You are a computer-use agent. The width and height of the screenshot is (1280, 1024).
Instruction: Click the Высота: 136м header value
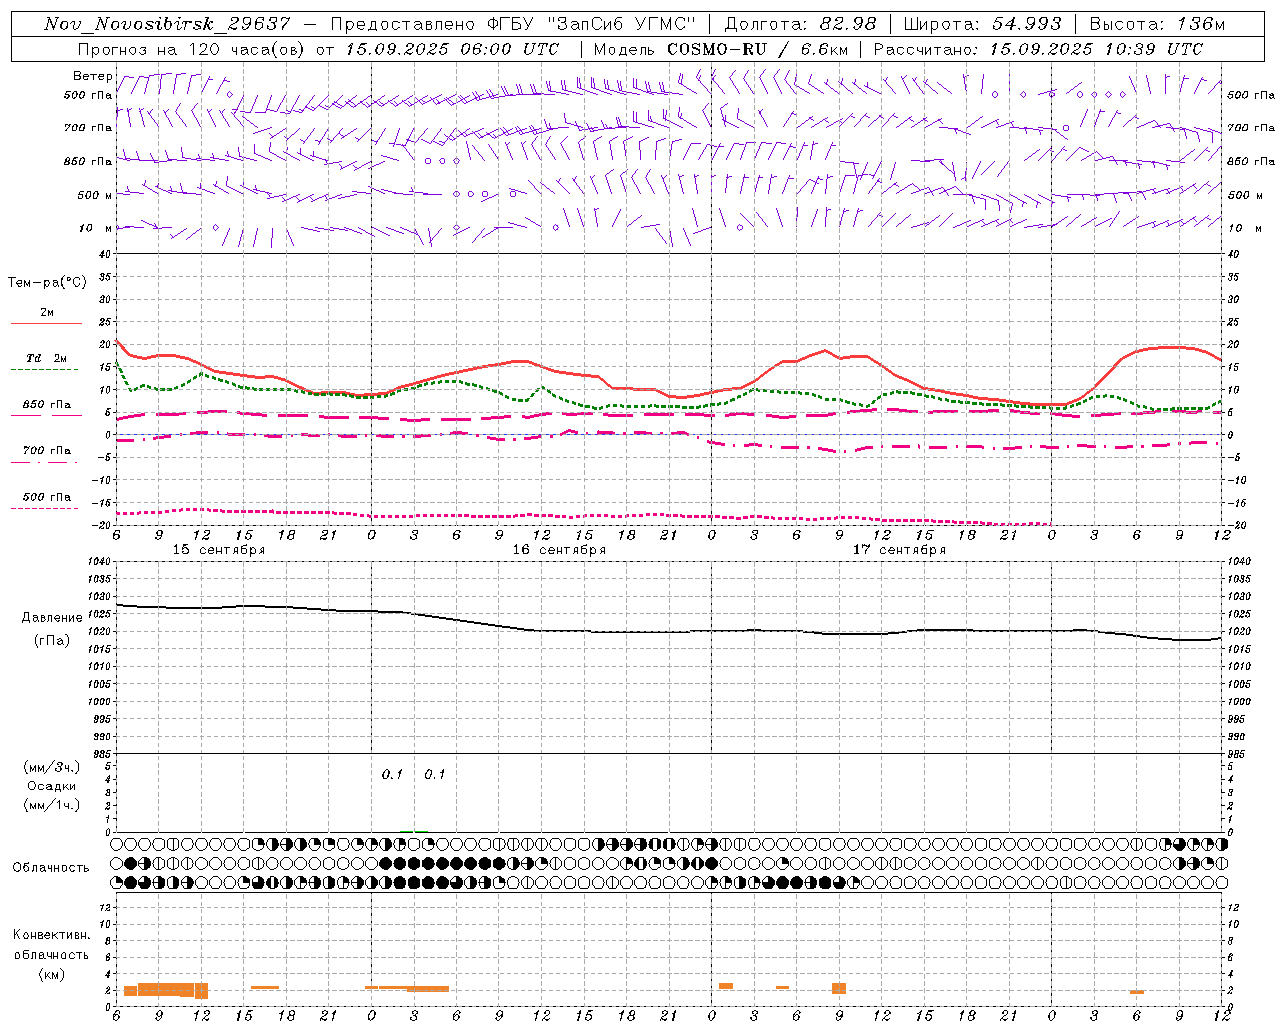tap(1157, 24)
